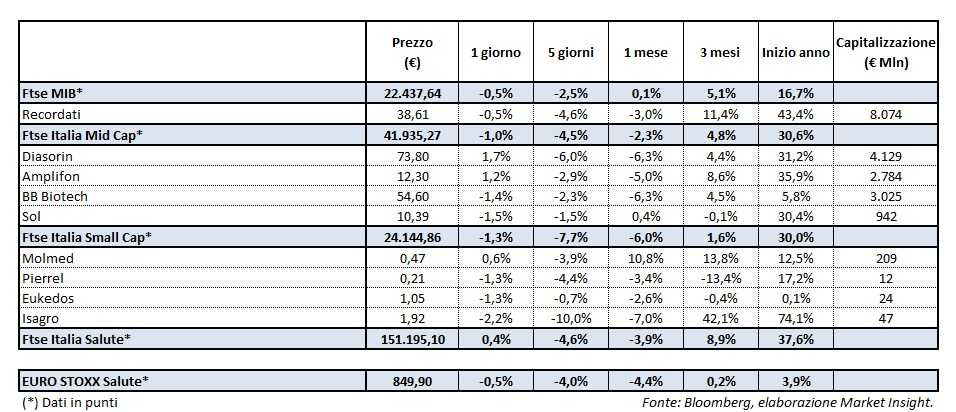956x412 pixels.
Task: Select the Molmed row name
Action: pos(46,258)
